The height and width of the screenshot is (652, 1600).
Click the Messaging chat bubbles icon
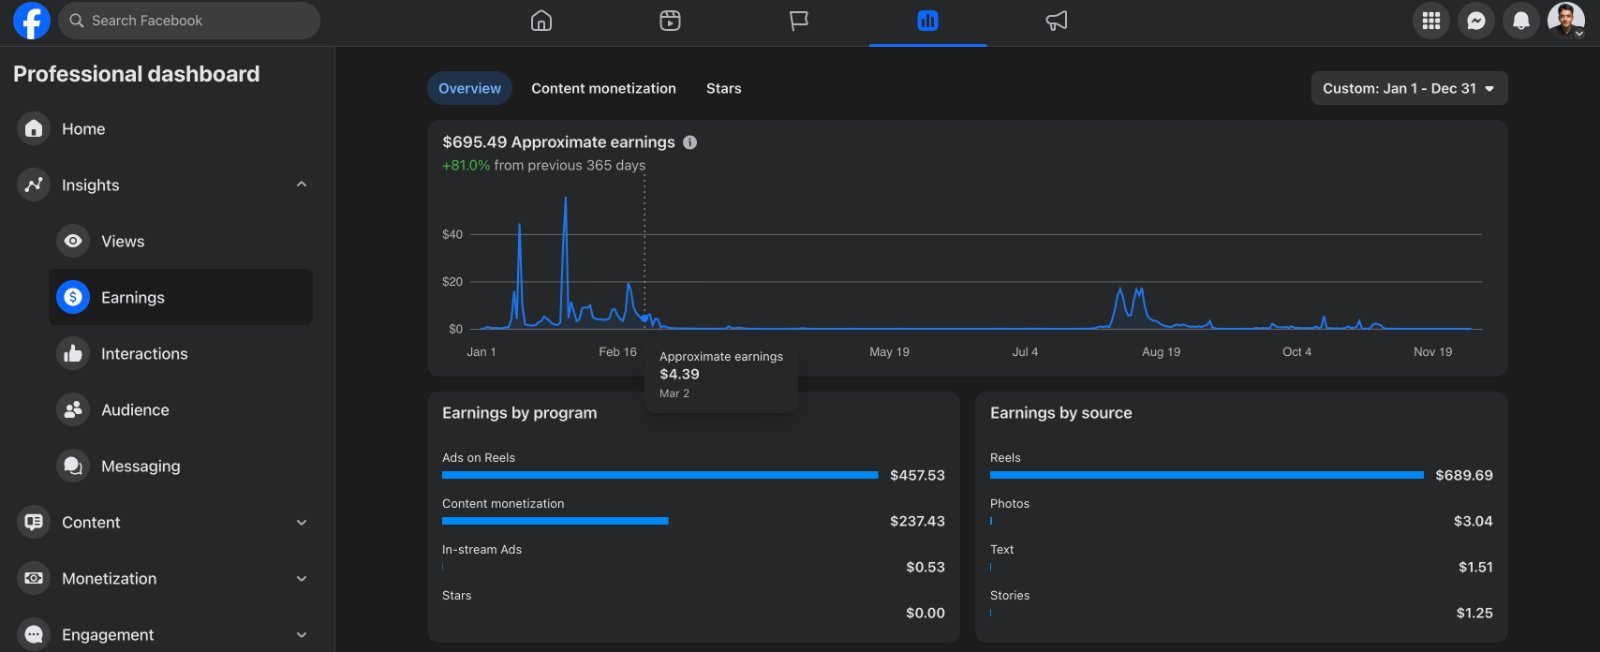click(x=73, y=466)
